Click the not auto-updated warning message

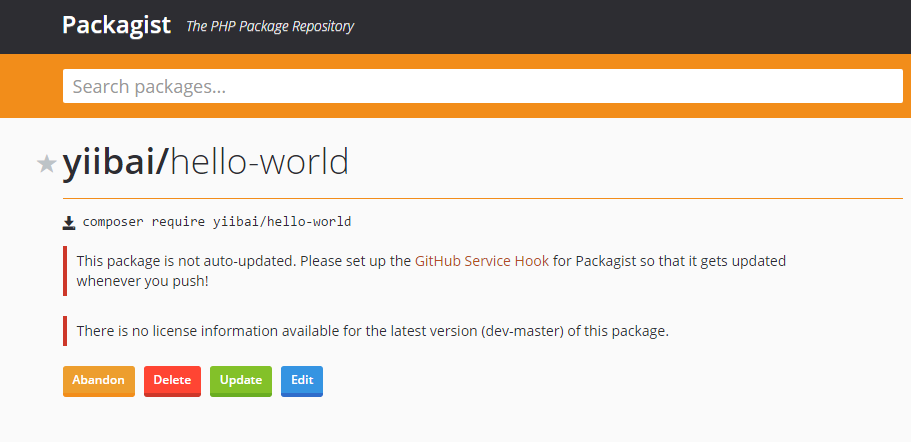coord(431,271)
